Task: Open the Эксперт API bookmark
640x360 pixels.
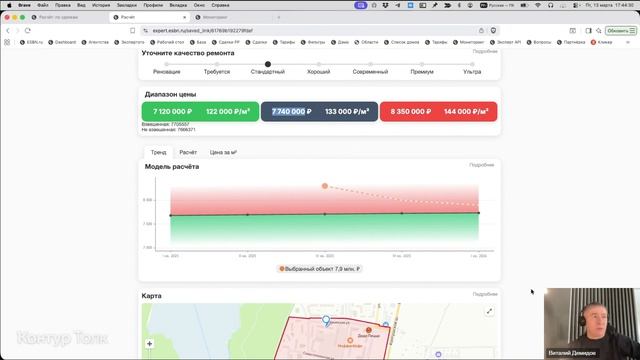Action: coord(505,42)
